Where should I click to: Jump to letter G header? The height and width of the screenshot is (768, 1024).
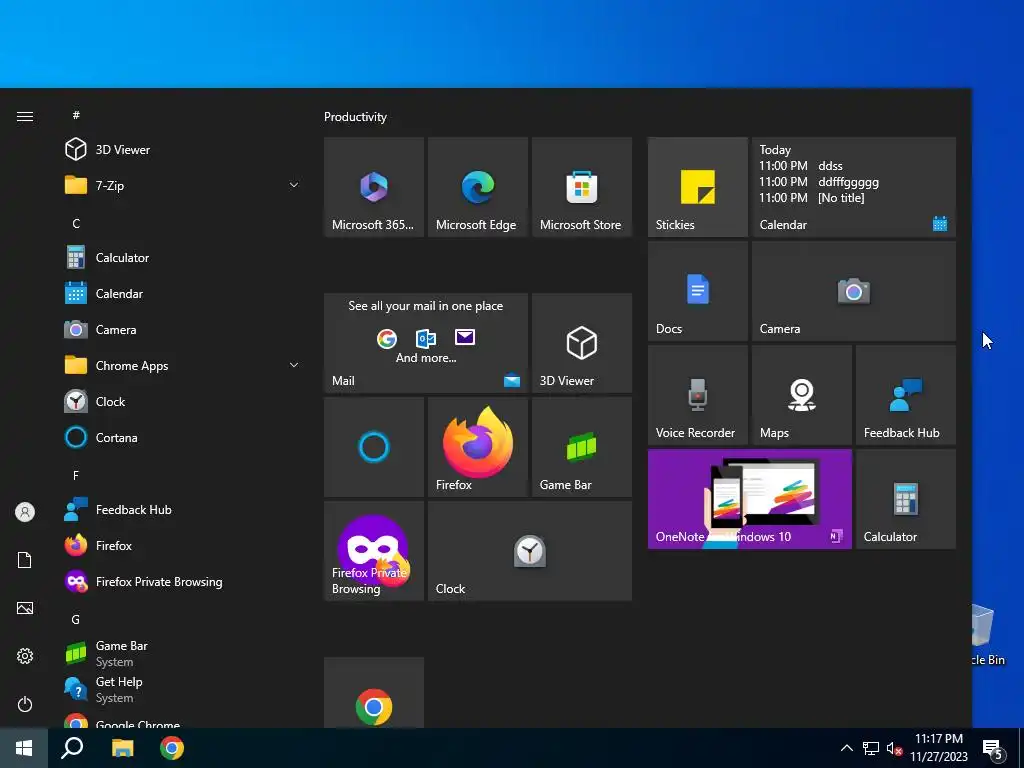pos(76,619)
